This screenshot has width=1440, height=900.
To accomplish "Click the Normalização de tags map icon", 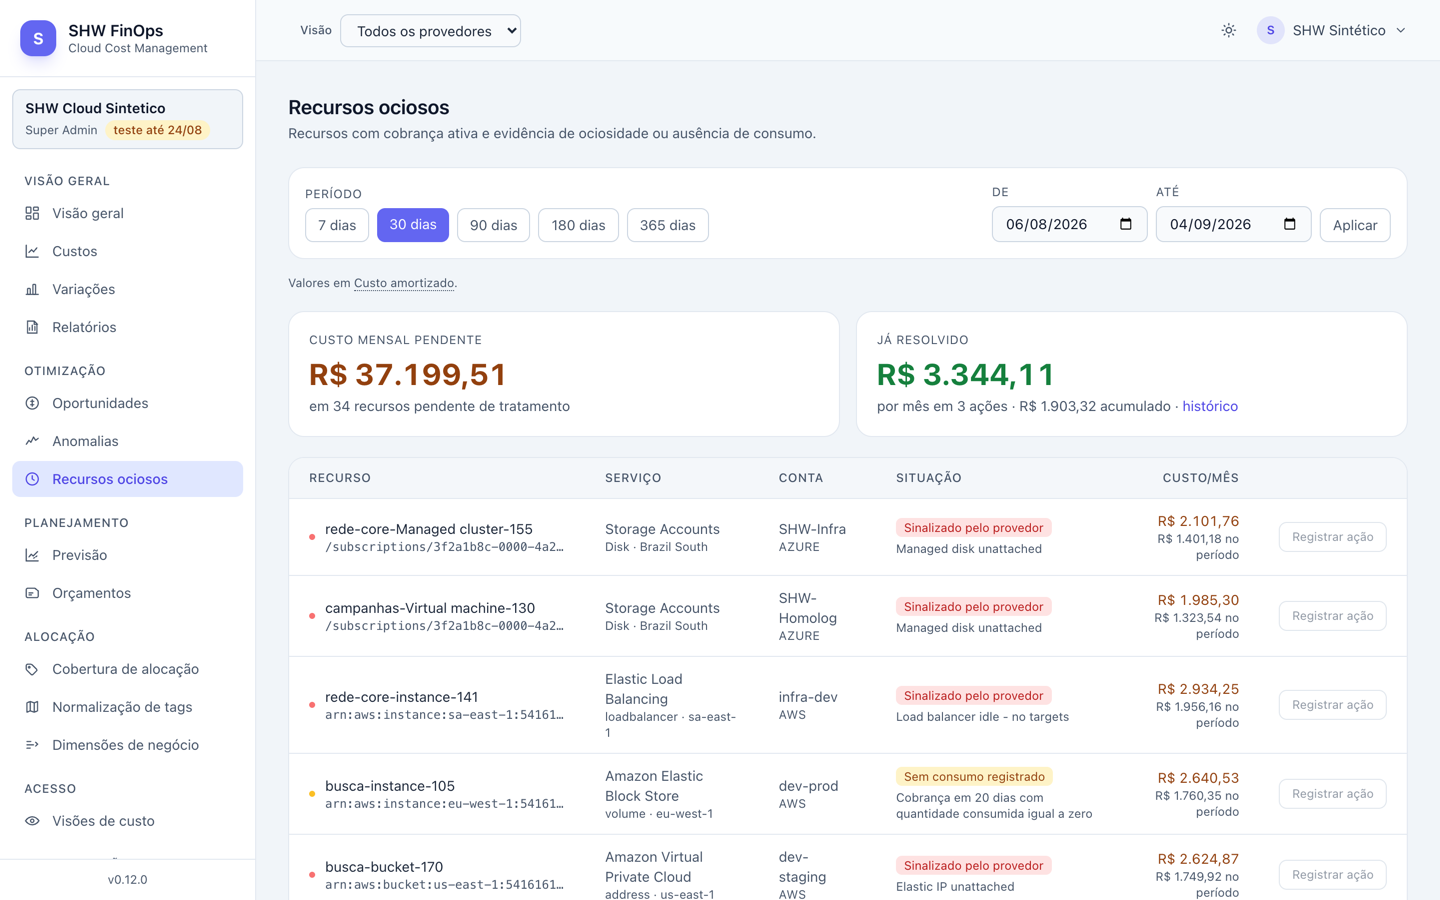I will [32, 707].
